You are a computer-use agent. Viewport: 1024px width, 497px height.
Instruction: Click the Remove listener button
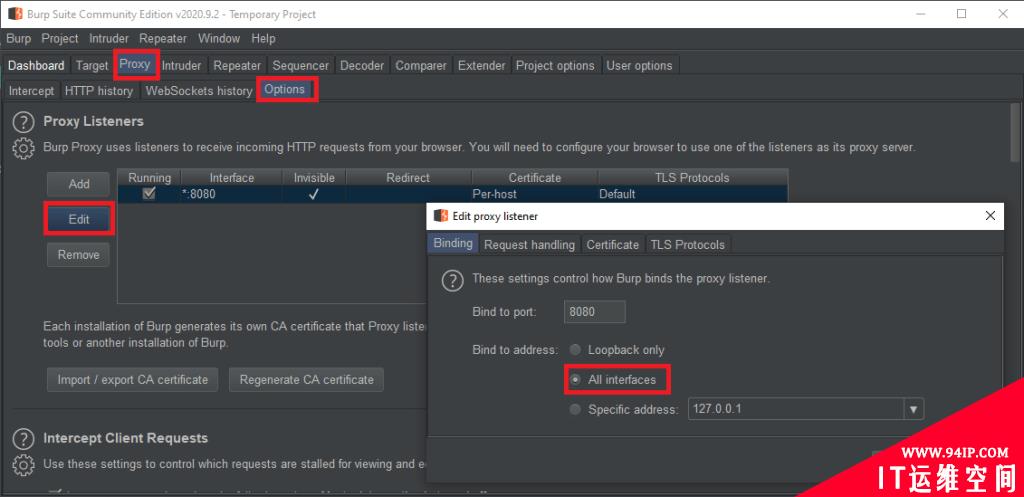[x=78, y=255]
